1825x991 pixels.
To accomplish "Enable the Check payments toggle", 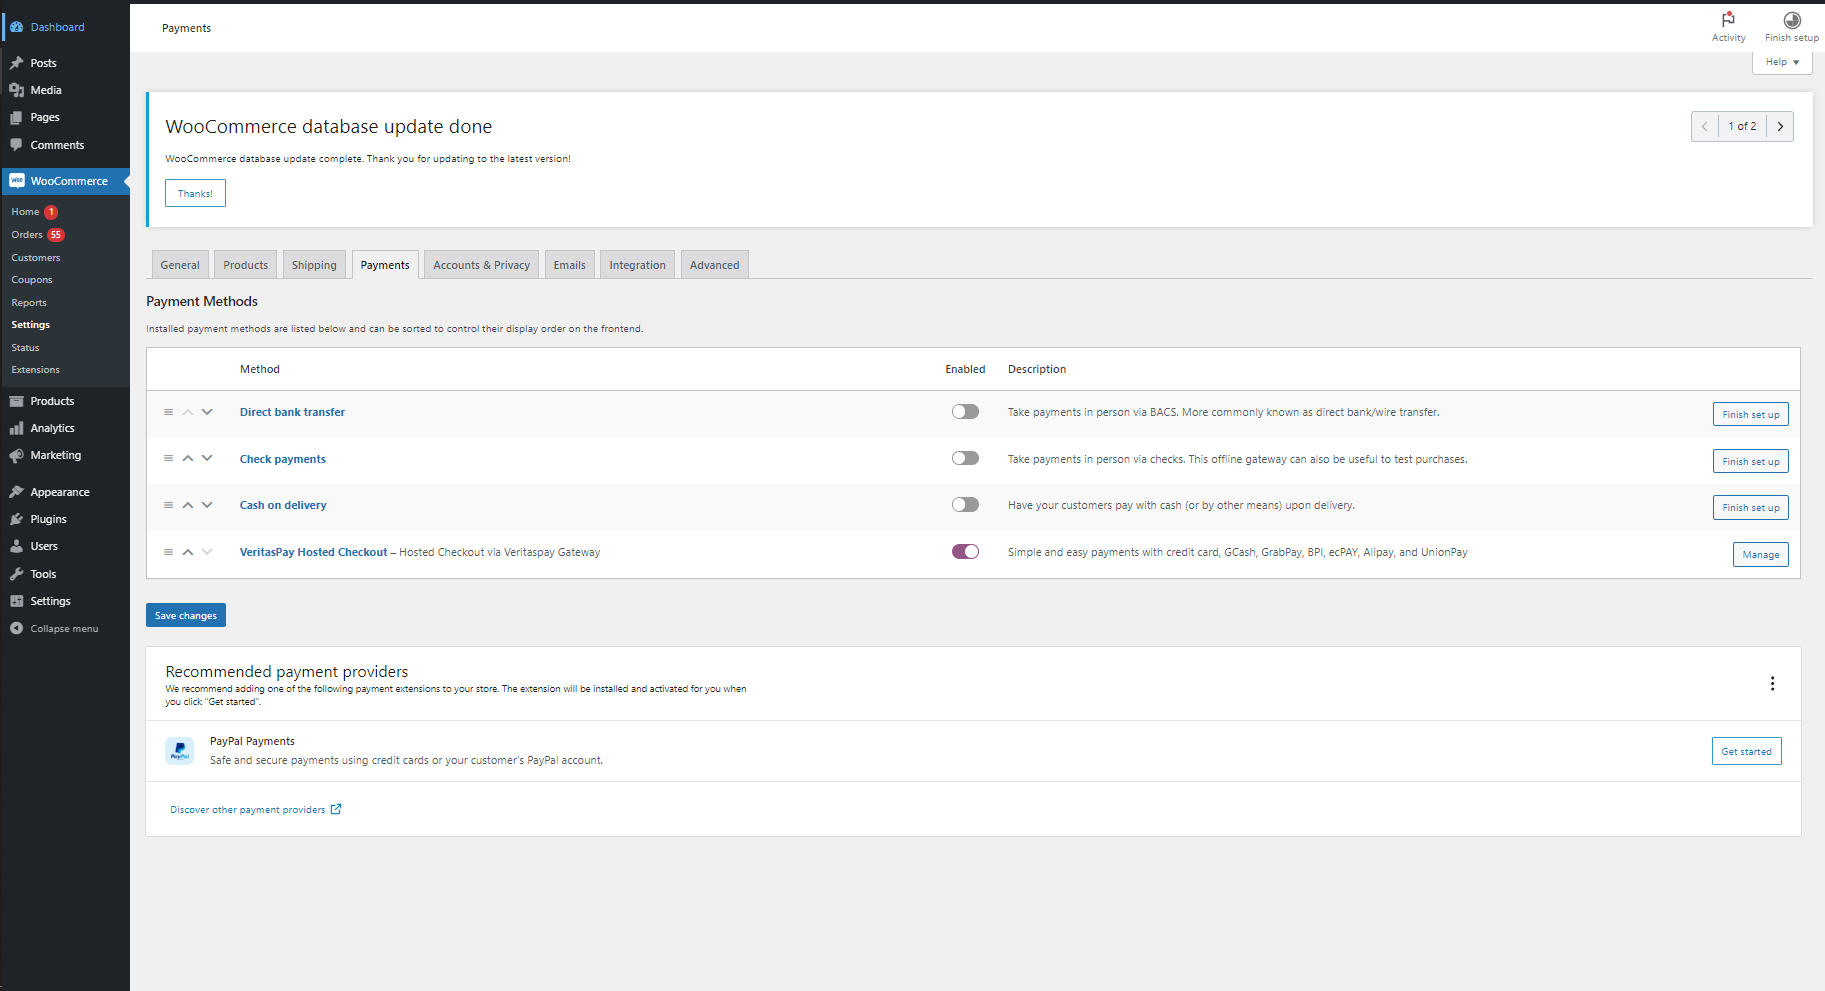I will [x=965, y=458].
